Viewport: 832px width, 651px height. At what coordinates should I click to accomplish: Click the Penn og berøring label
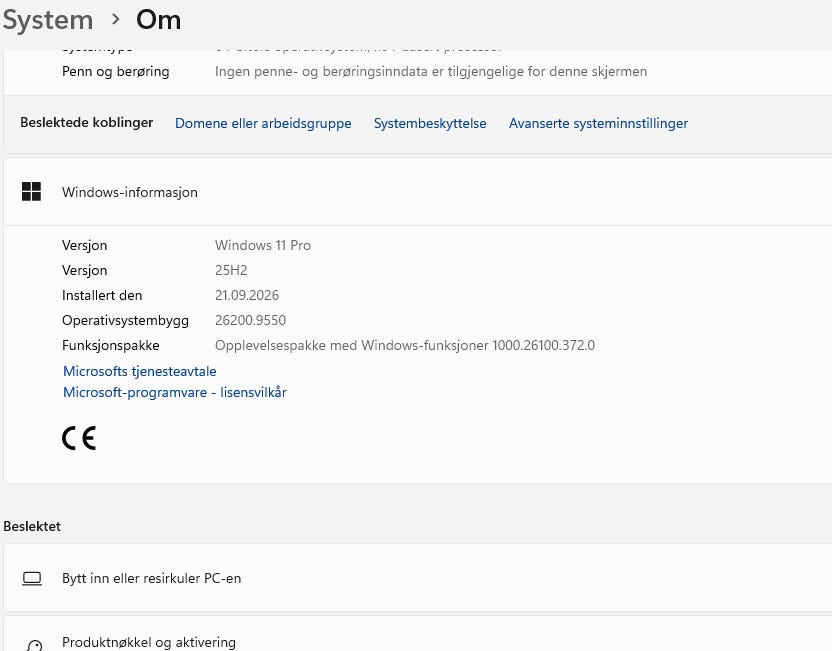116,71
